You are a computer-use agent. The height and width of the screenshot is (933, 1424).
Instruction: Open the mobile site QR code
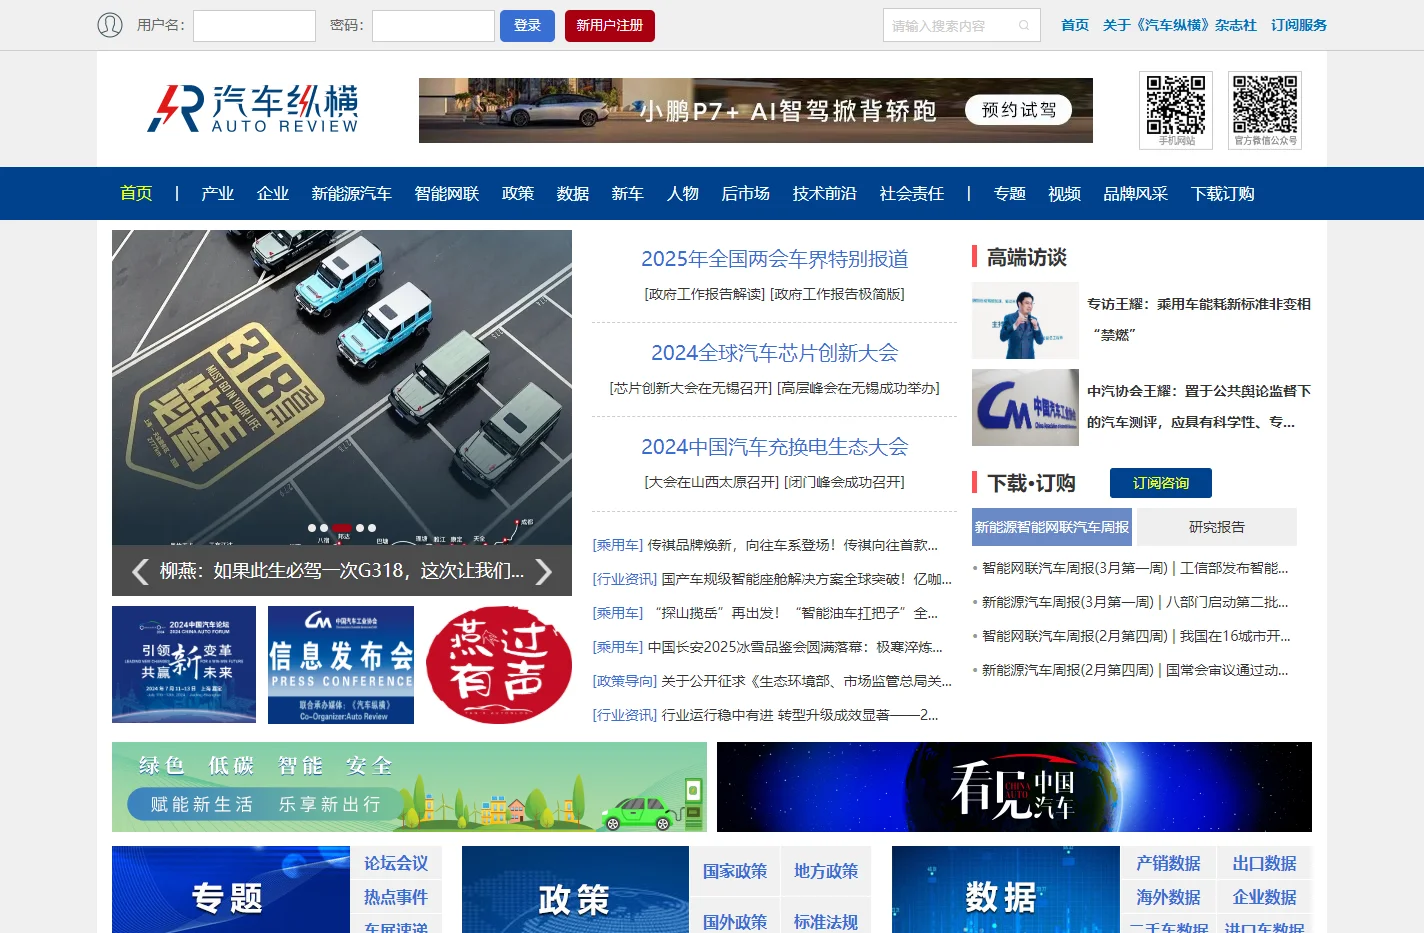pyautogui.click(x=1176, y=110)
